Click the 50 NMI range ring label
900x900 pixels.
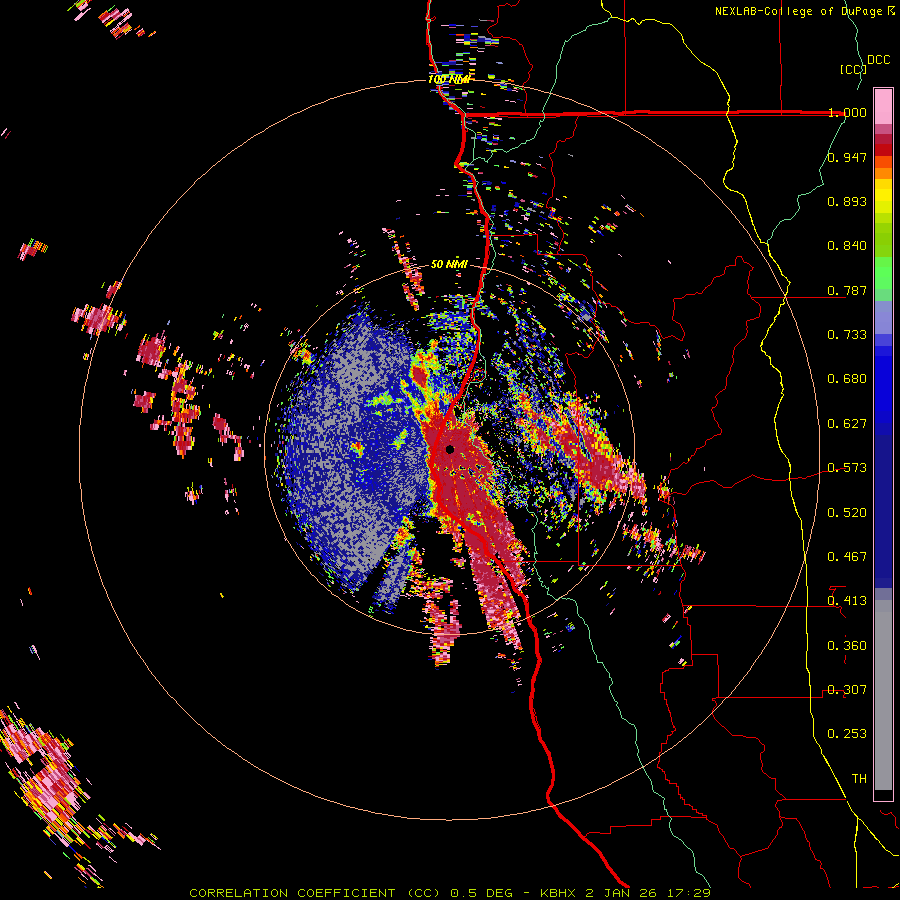pos(449,265)
